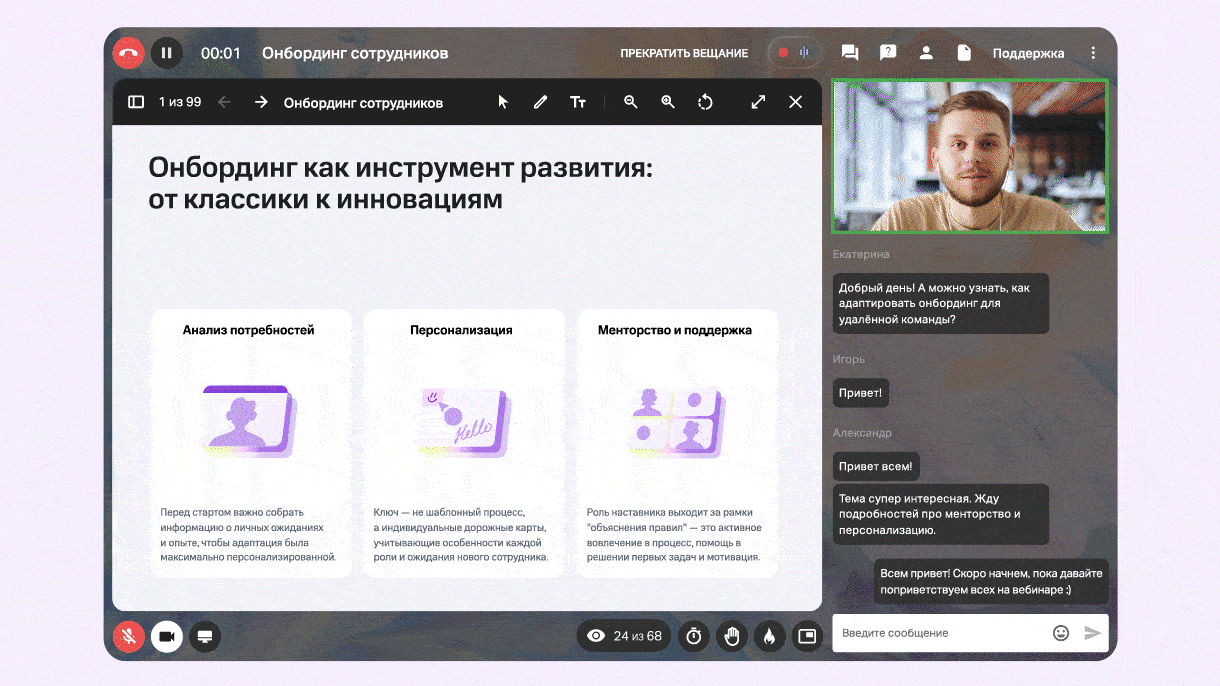Toggle the slide thumbnails sidebar panel

tap(136, 102)
